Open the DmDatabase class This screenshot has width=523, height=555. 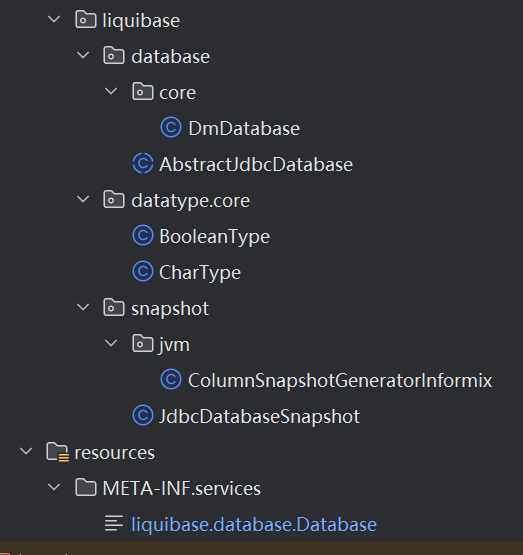pyautogui.click(x=244, y=128)
